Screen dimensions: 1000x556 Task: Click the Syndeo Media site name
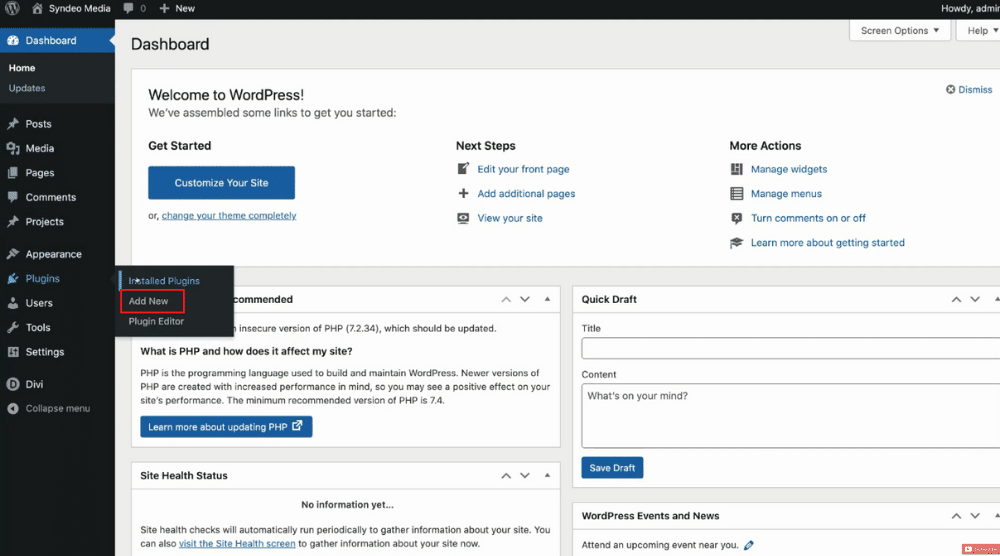79,8
